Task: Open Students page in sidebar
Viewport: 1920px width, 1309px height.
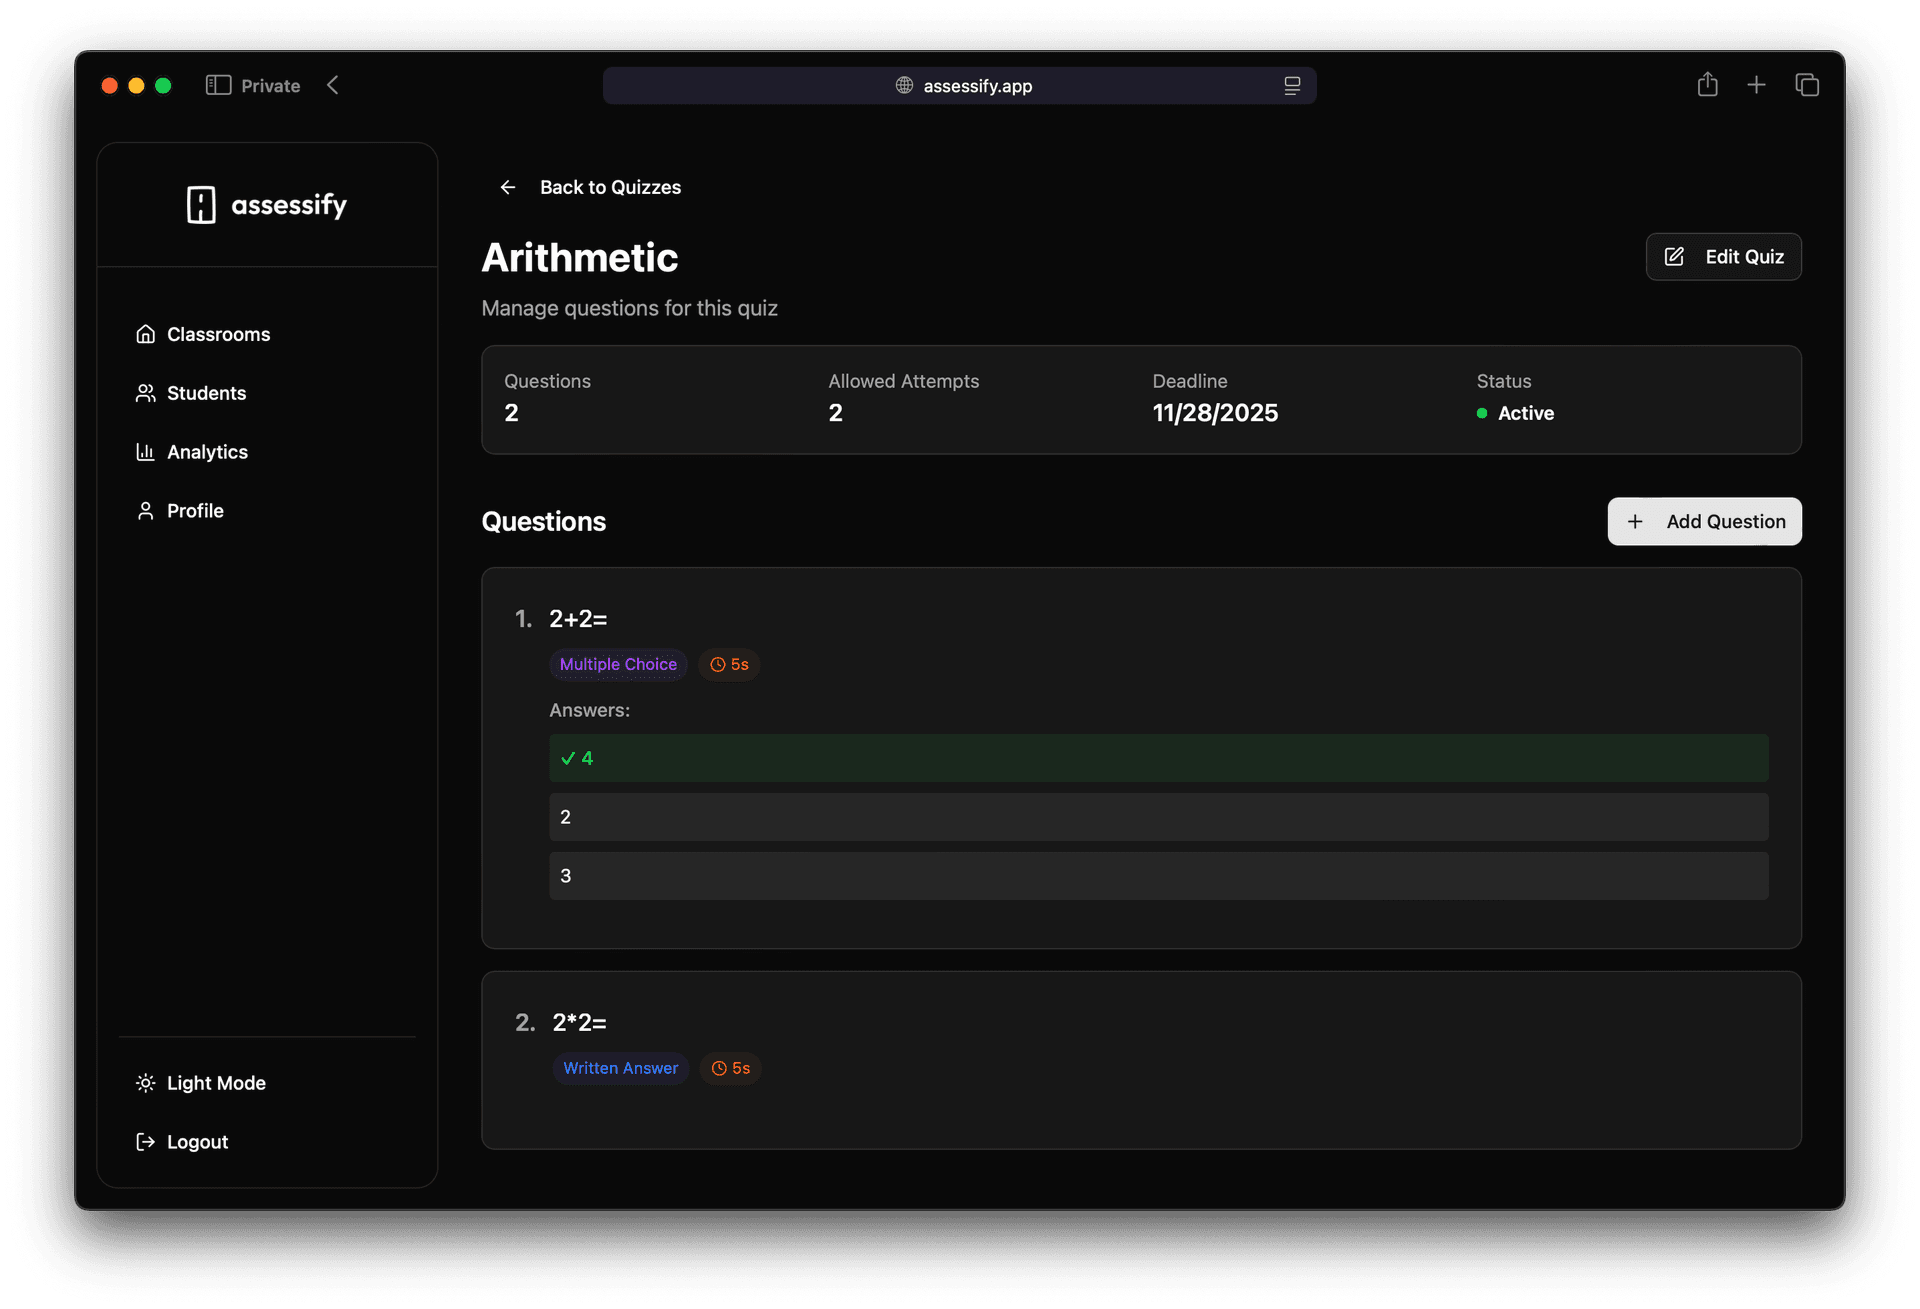Action: (x=205, y=393)
